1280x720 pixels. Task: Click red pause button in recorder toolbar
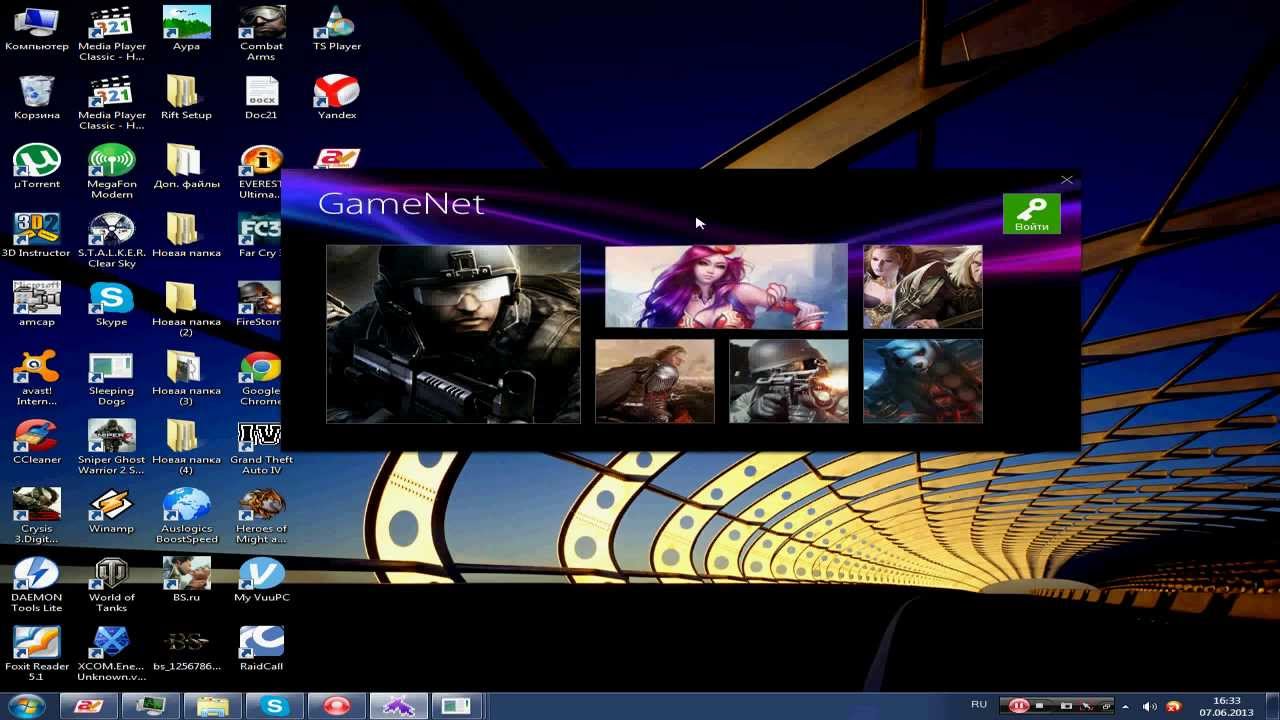click(1018, 706)
